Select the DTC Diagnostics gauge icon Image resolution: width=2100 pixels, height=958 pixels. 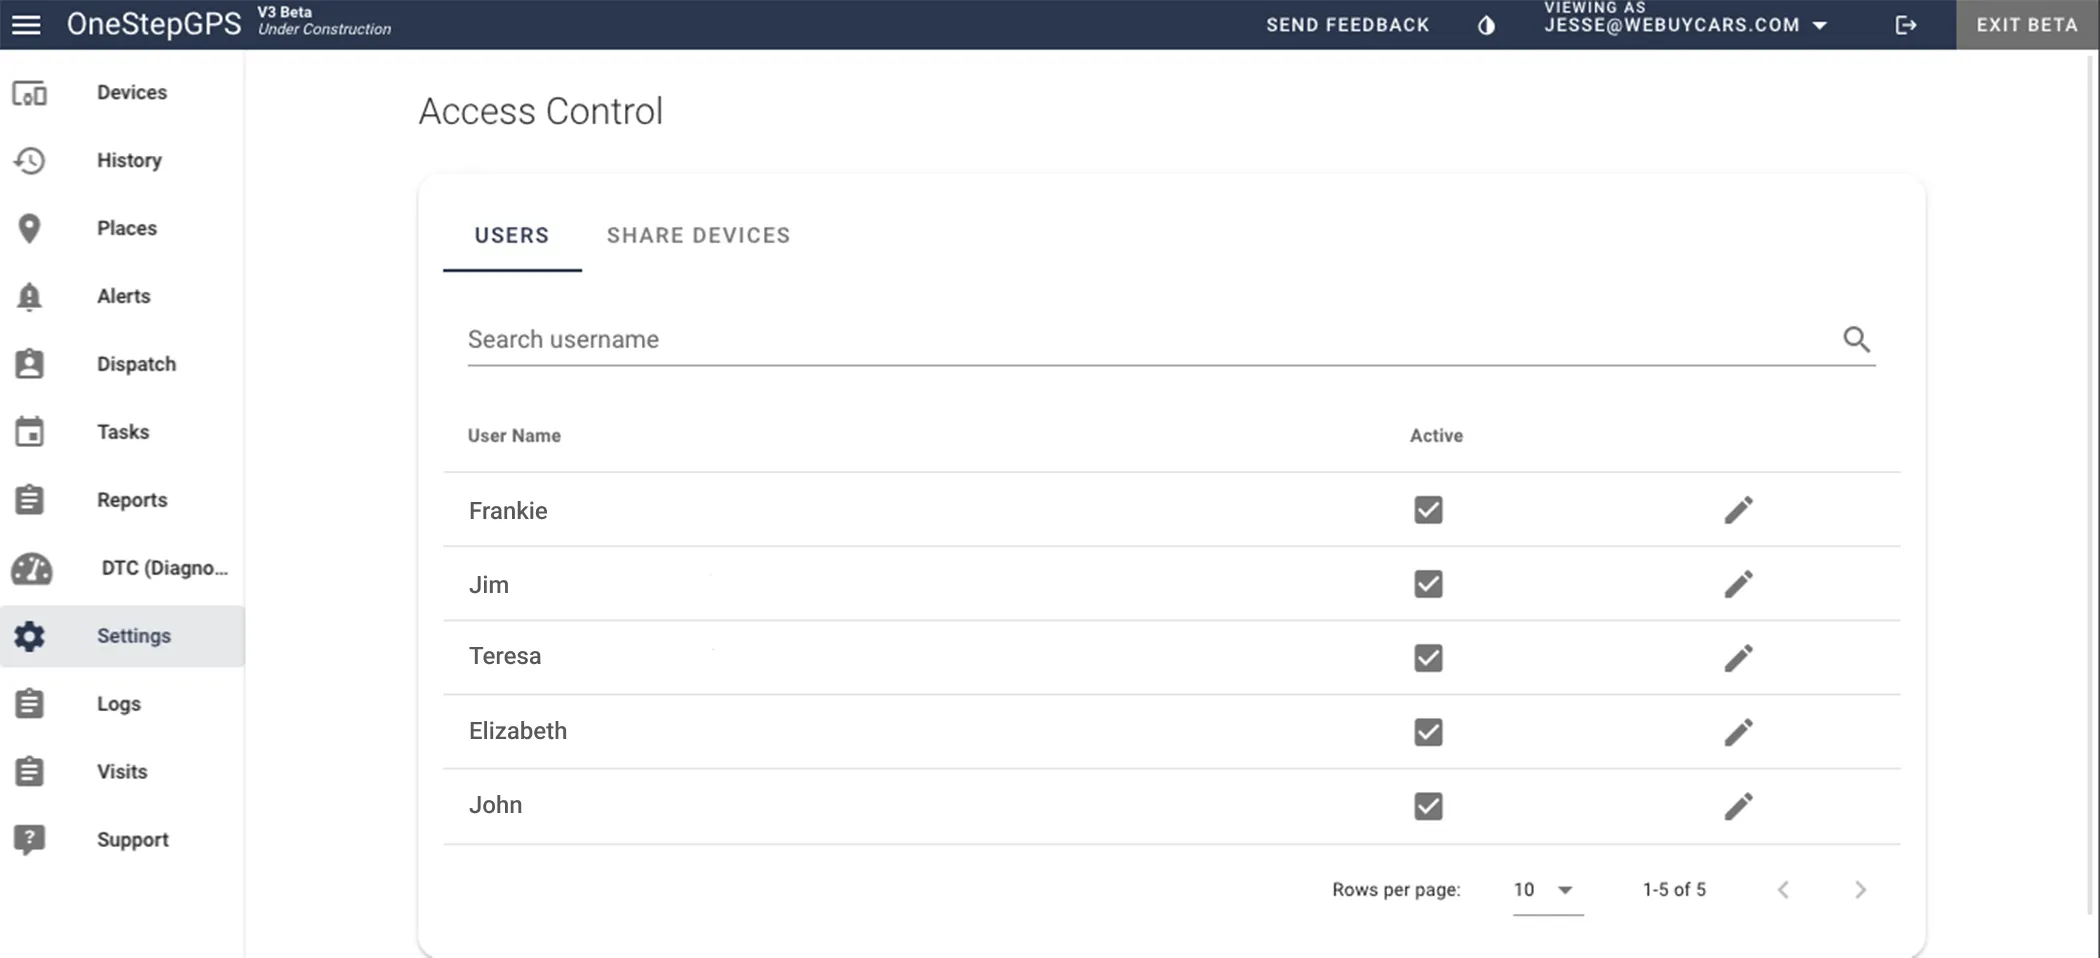point(33,568)
